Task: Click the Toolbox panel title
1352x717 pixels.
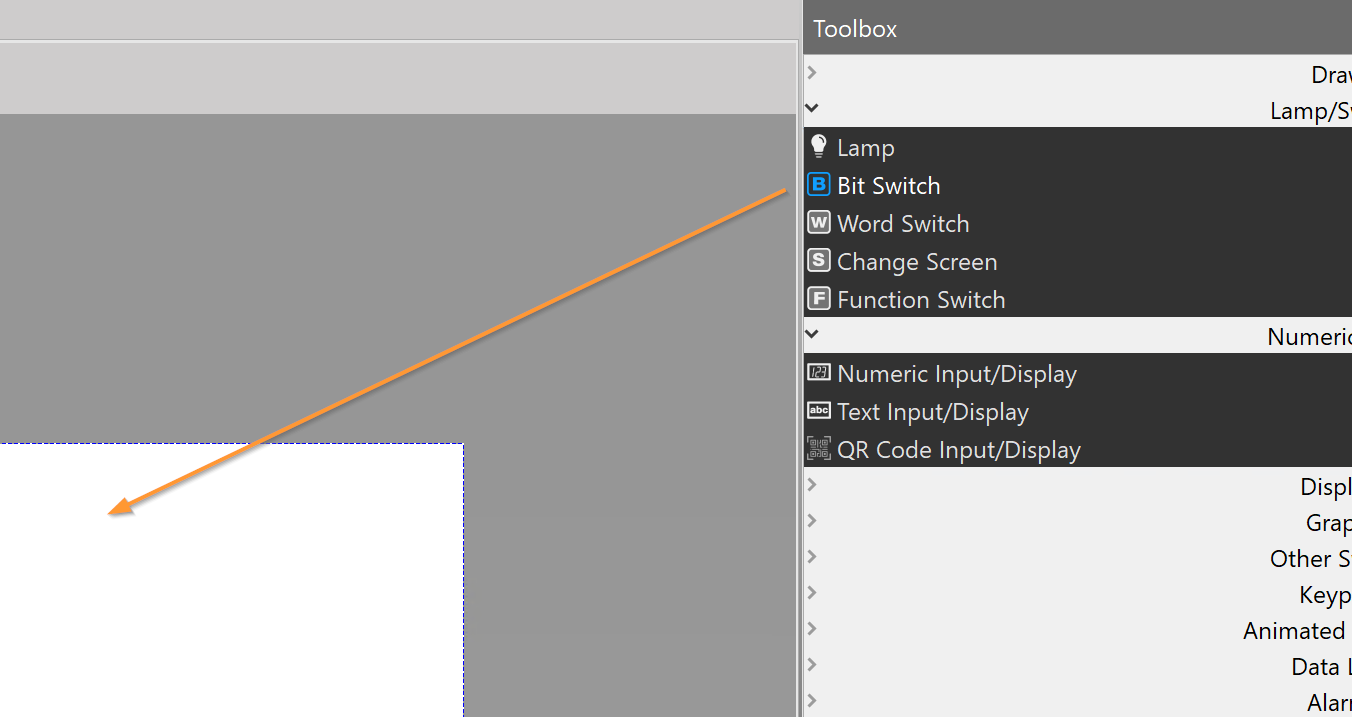Action: pos(855,29)
